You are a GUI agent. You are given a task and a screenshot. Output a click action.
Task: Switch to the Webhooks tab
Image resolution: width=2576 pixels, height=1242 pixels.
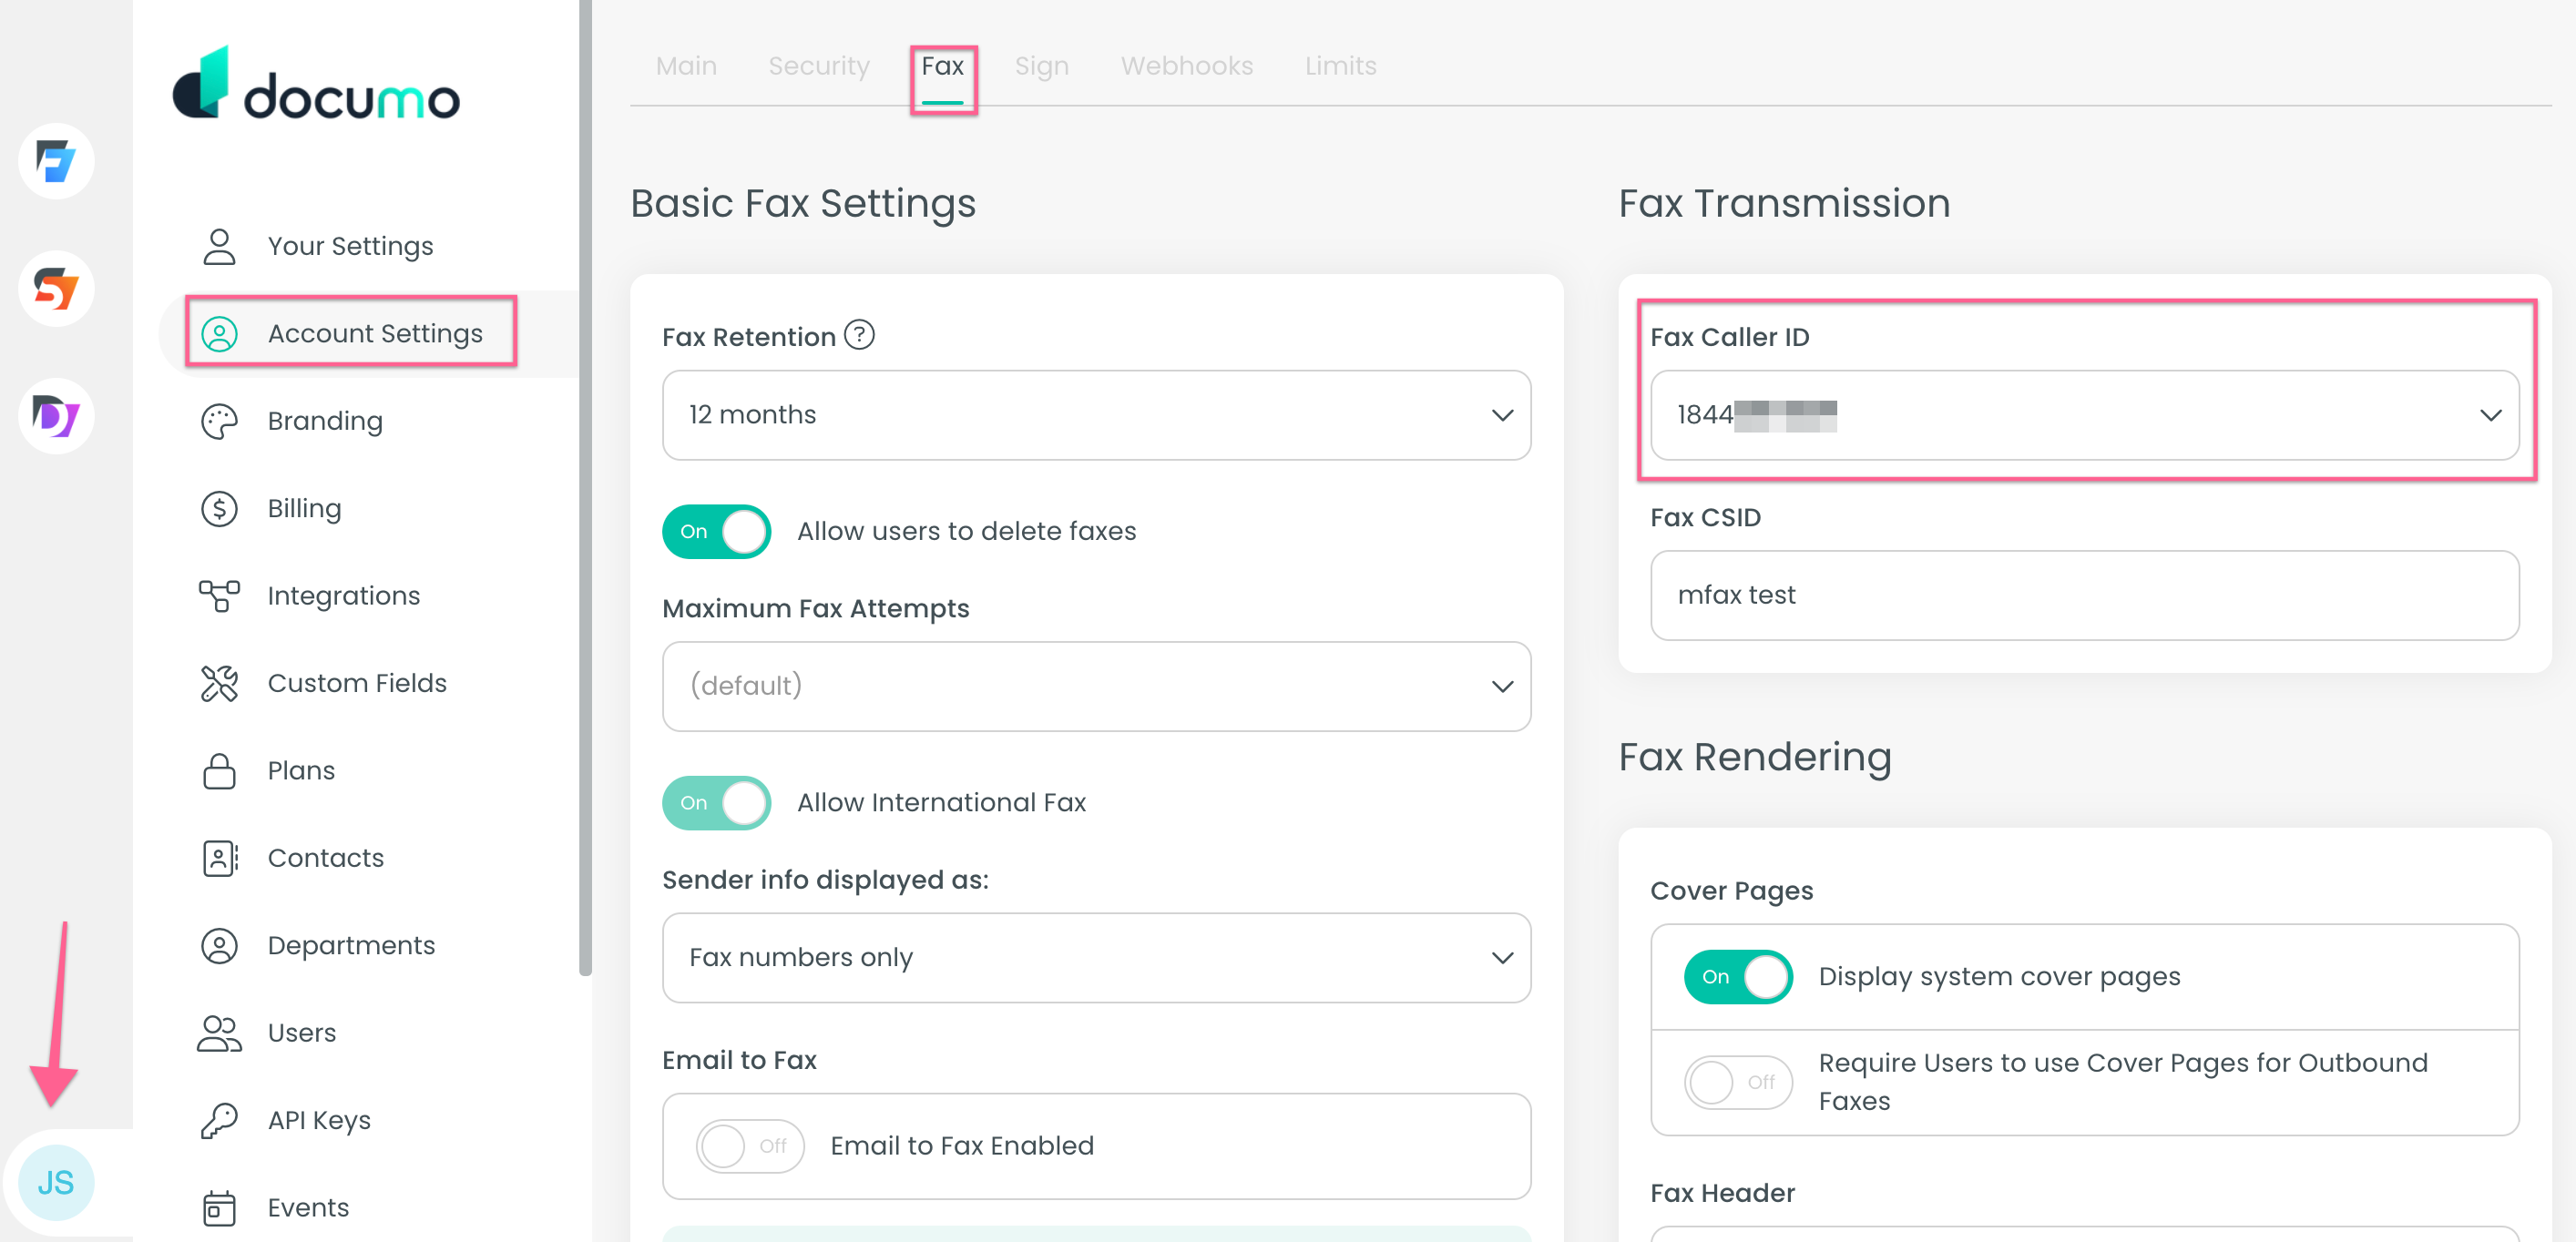pos(1186,65)
